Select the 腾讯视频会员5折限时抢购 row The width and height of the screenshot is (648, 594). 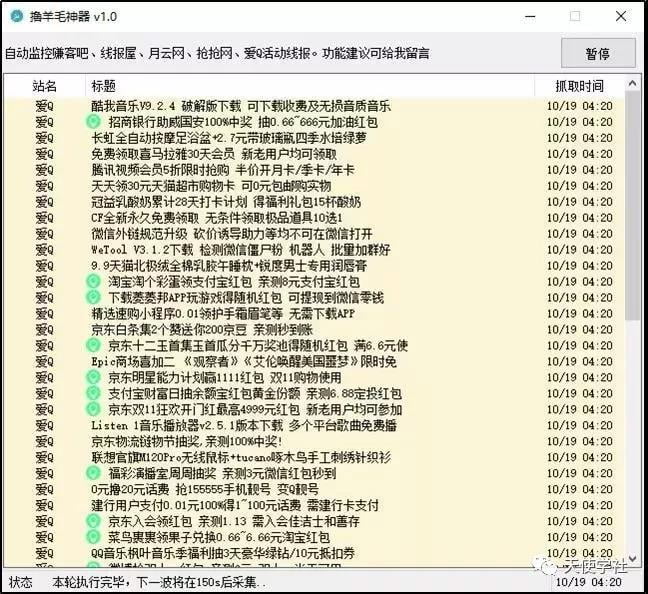pyautogui.click(x=314, y=170)
